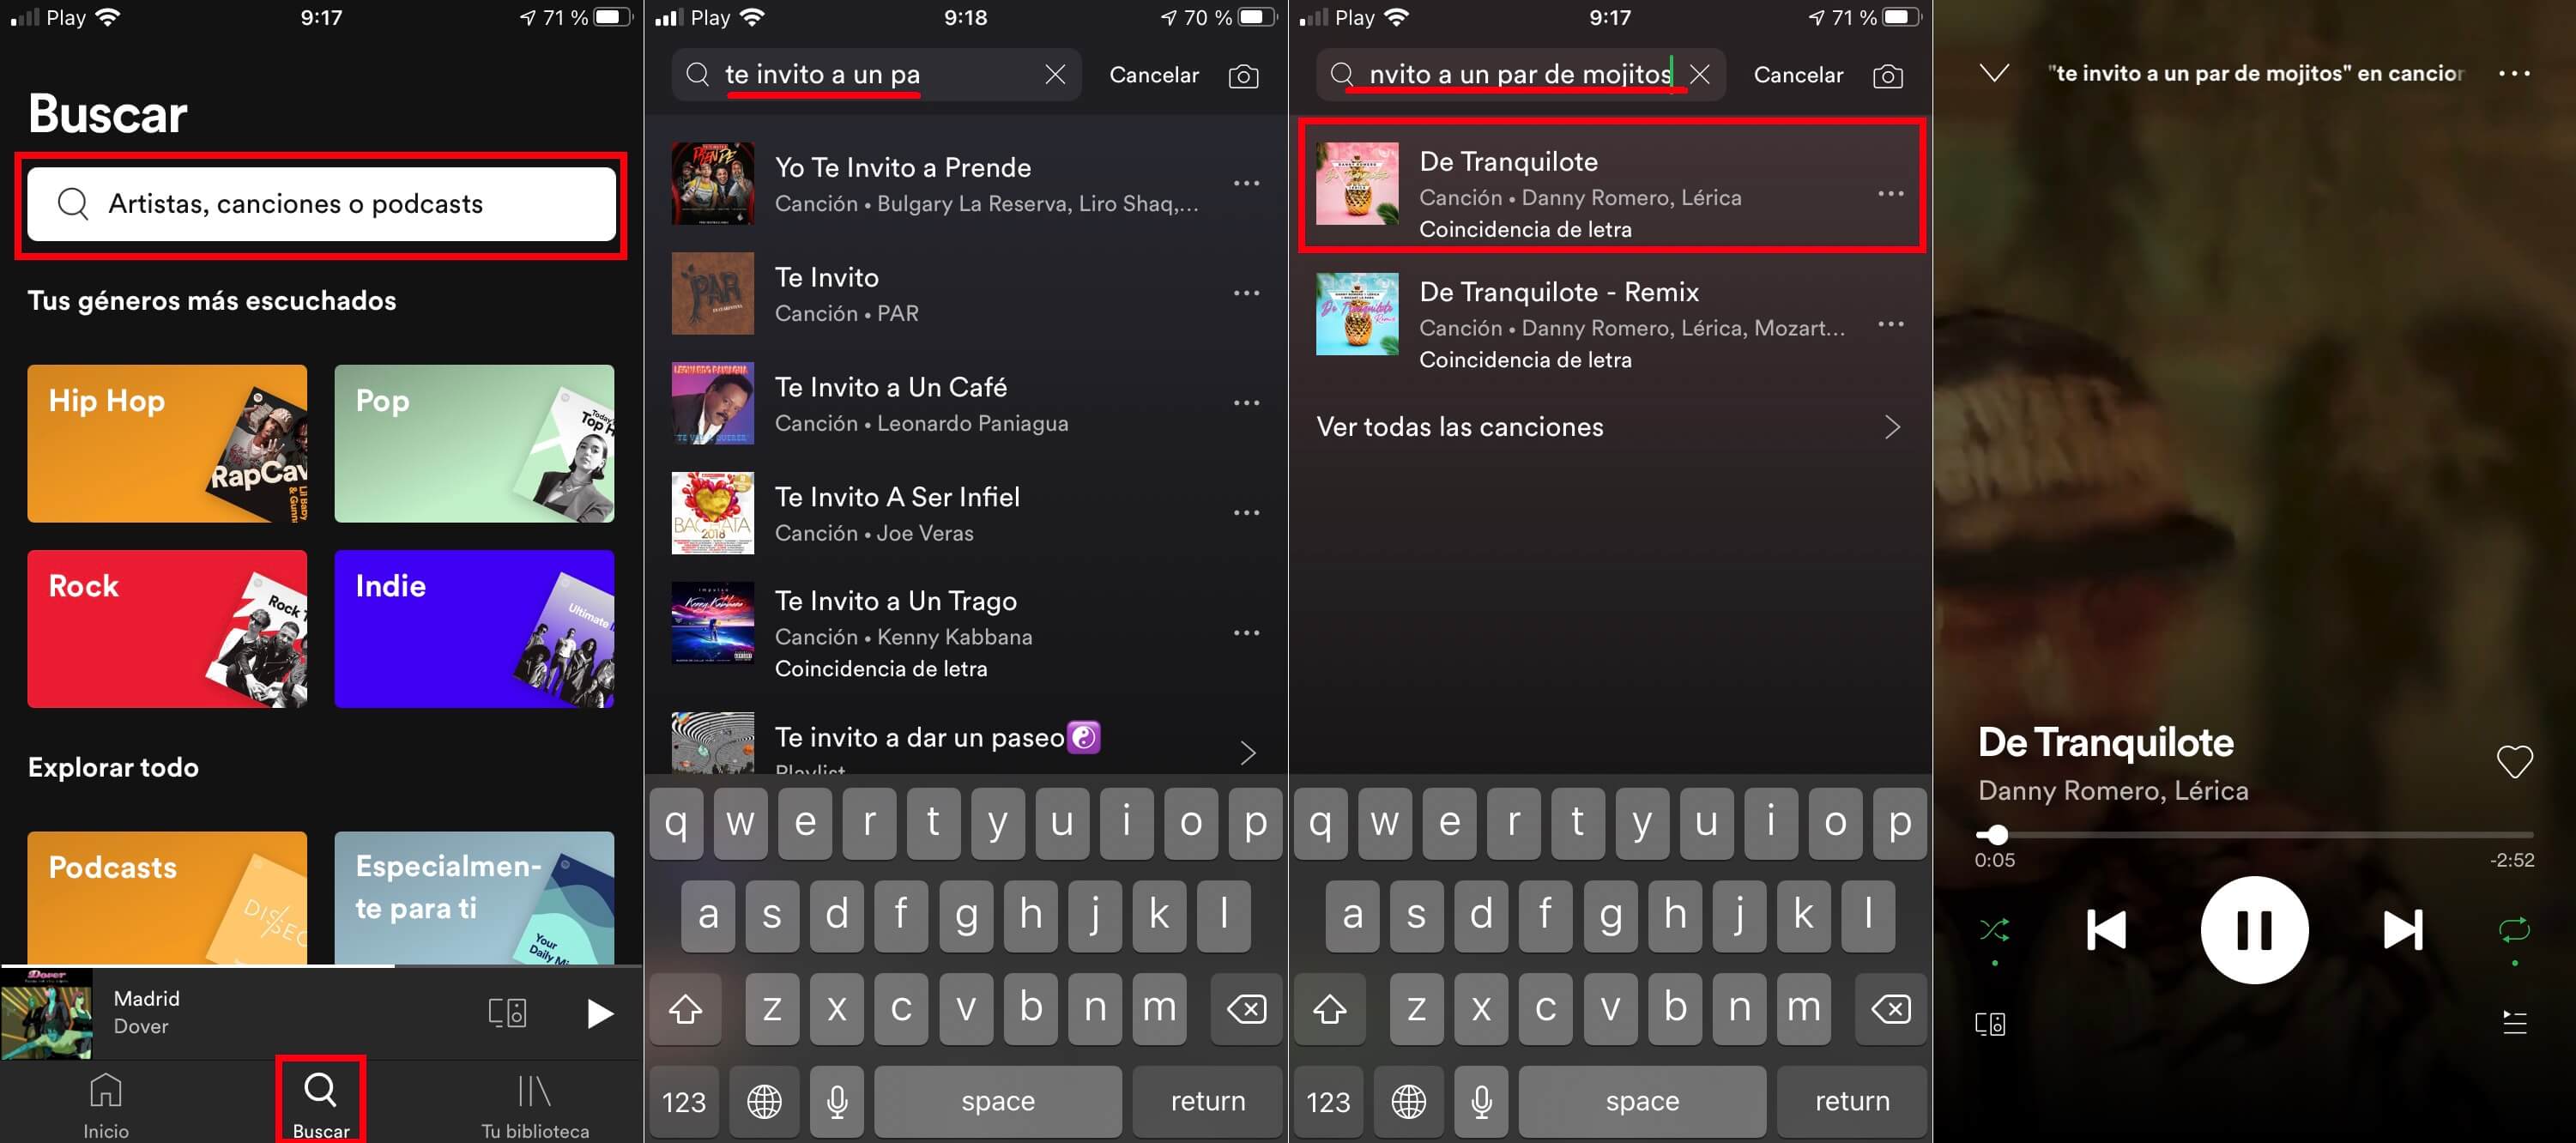Image resolution: width=2576 pixels, height=1143 pixels.
Task: Collapse the now playing screen with down chevron
Action: tap(1994, 73)
